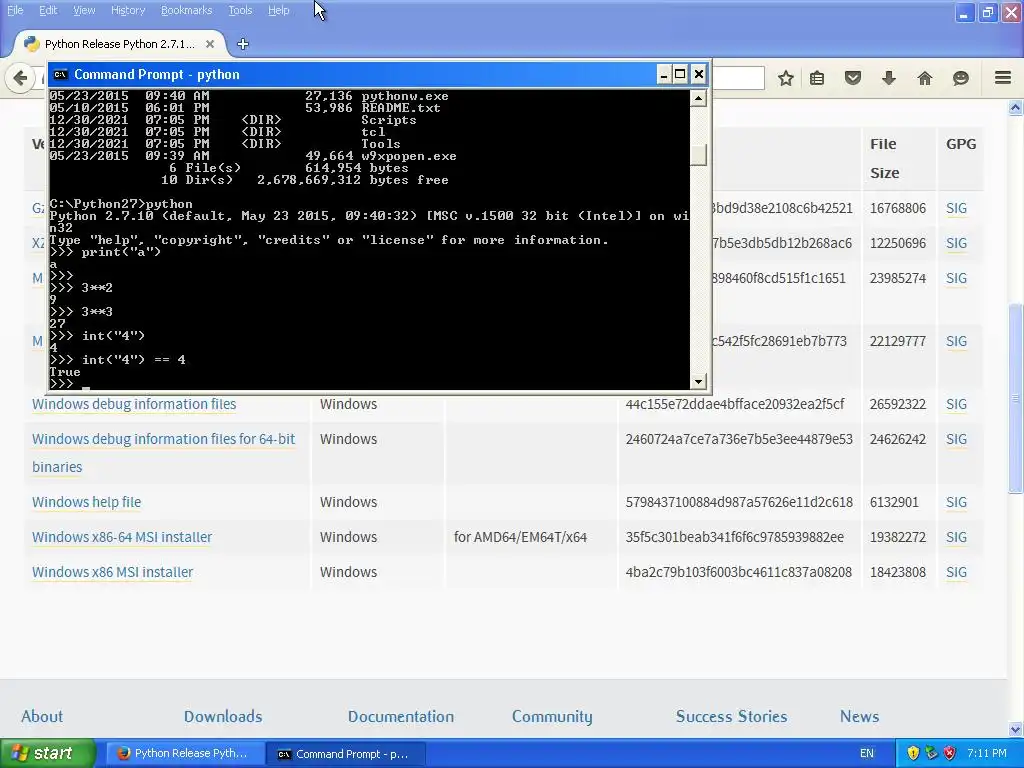
Task: Open the Windows help file link
Action: 86,502
